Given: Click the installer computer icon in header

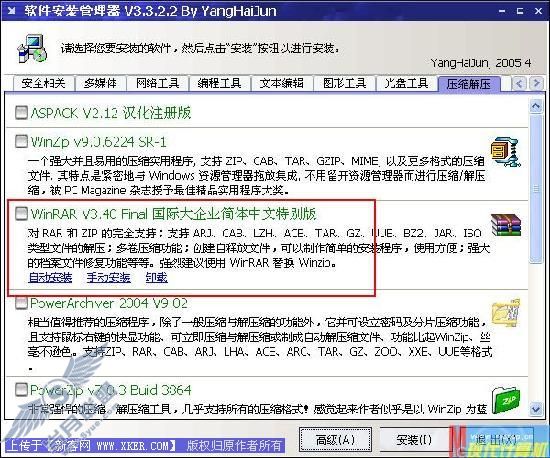Looking at the screenshot, I should [32, 49].
